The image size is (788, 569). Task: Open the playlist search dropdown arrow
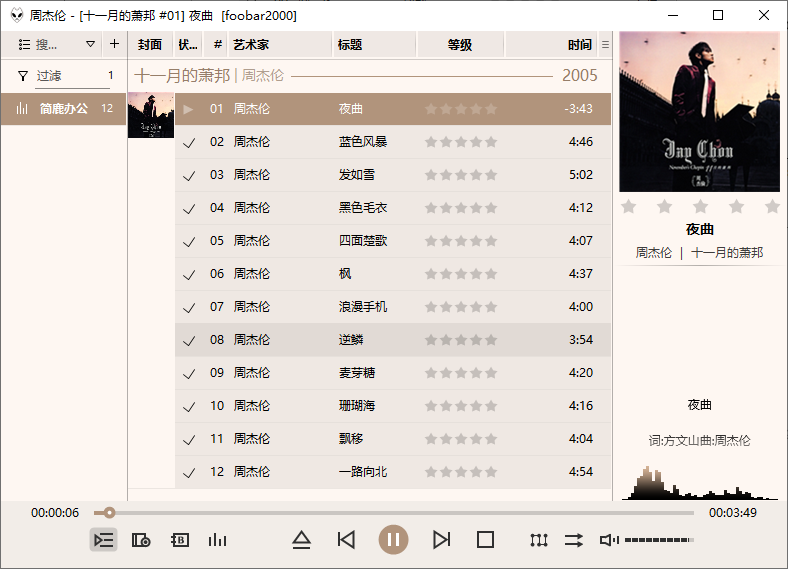coord(90,44)
